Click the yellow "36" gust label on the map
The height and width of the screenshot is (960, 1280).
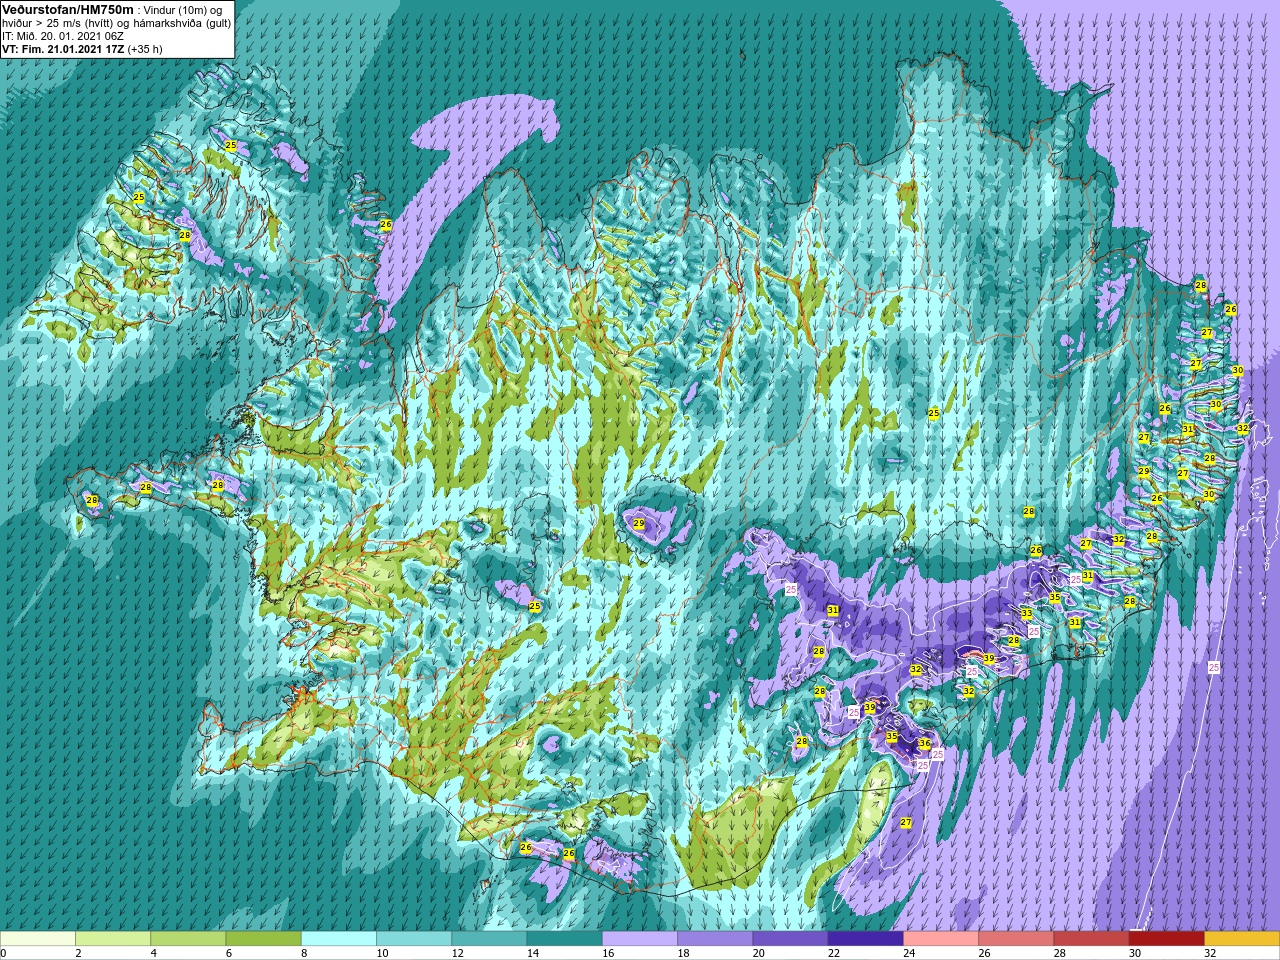(924, 743)
